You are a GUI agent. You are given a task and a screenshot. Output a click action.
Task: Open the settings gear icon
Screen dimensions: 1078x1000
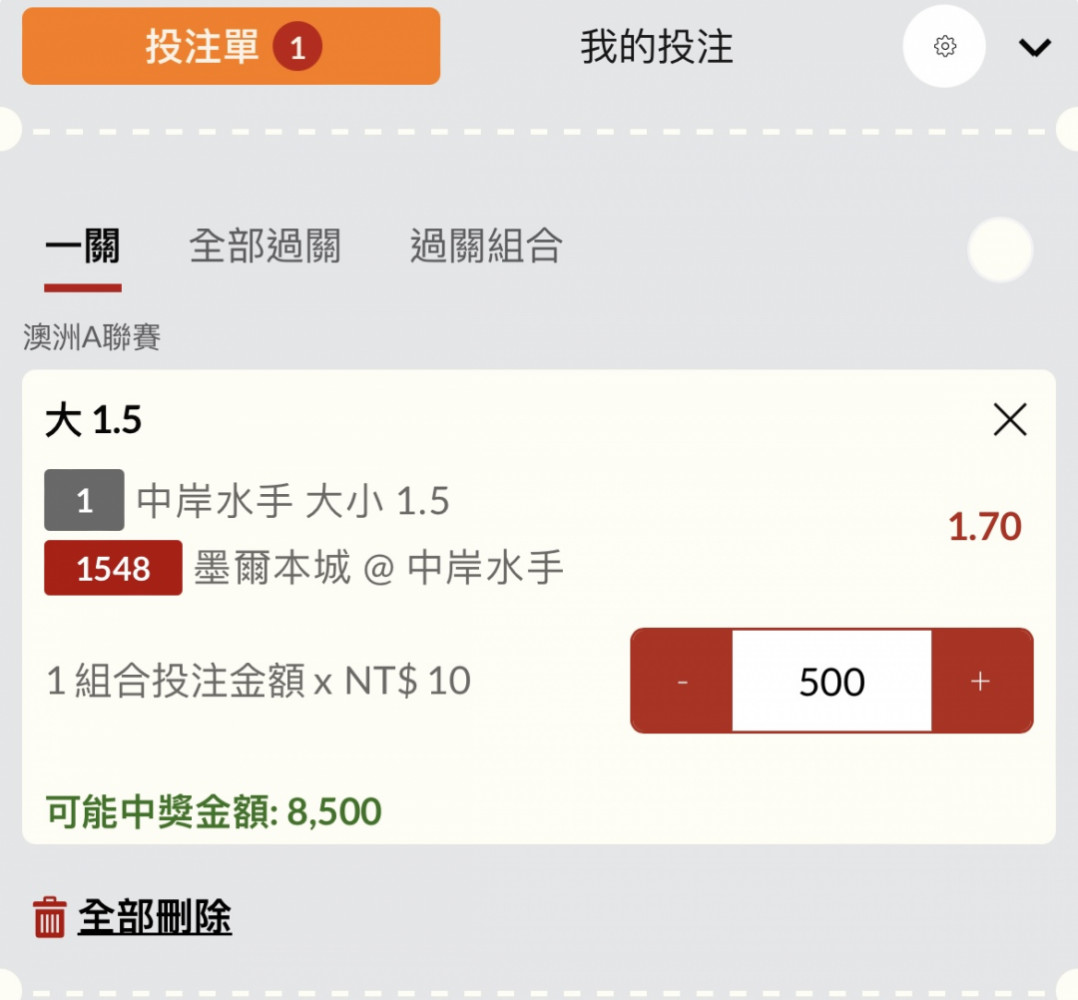click(x=944, y=46)
